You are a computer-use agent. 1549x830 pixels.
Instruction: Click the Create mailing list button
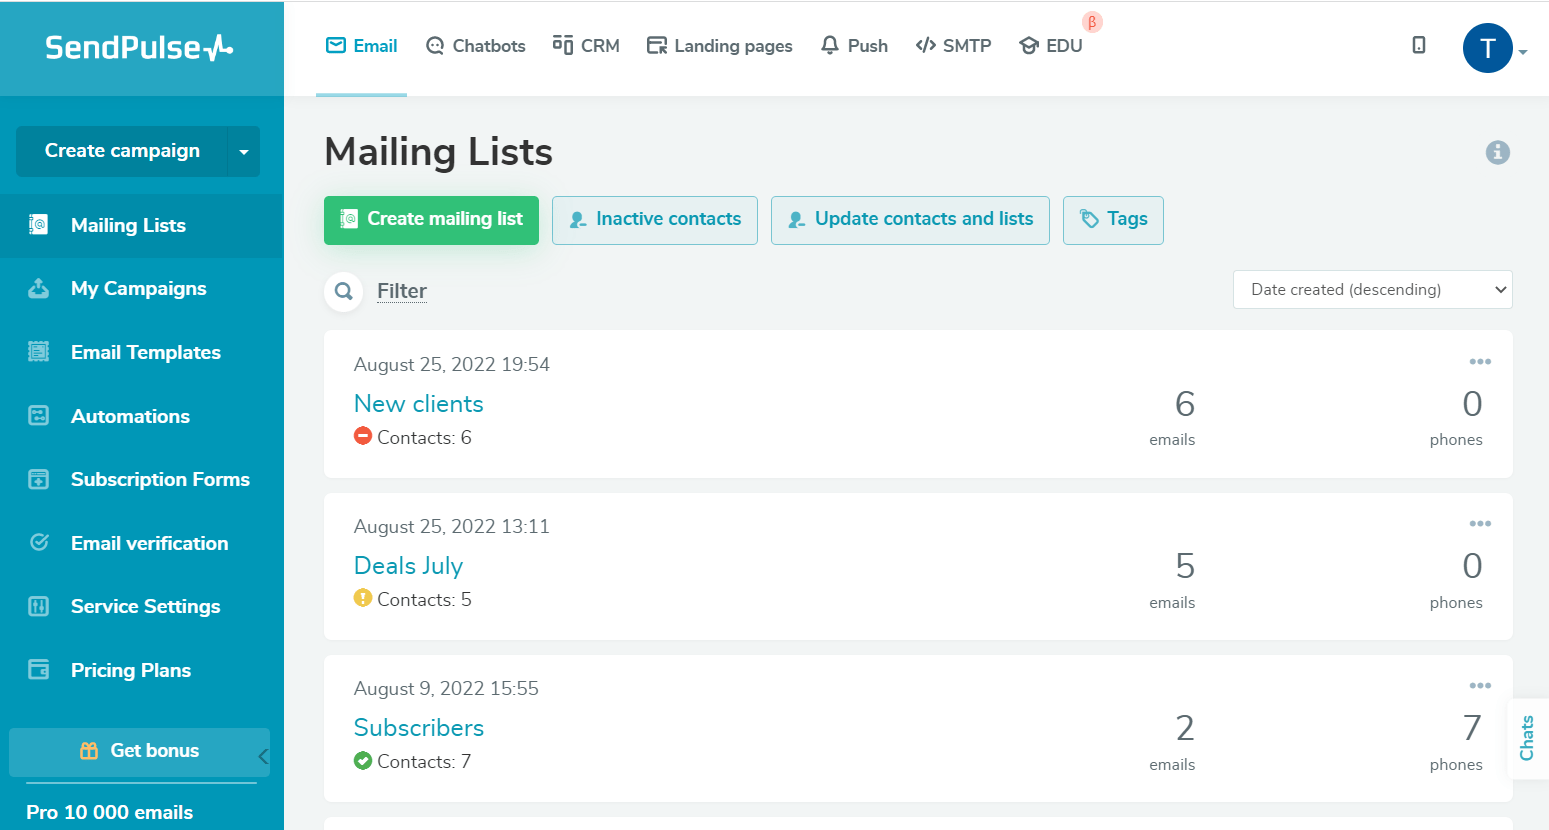click(431, 220)
